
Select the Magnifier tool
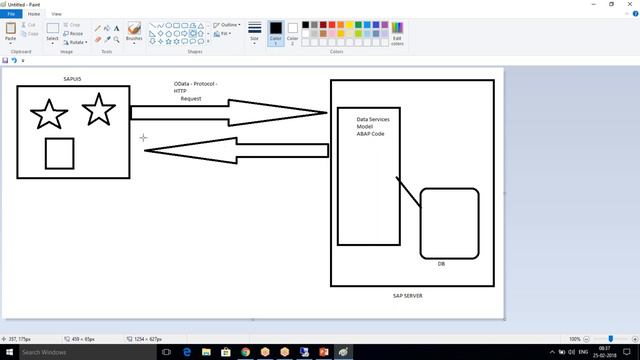(x=117, y=40)
